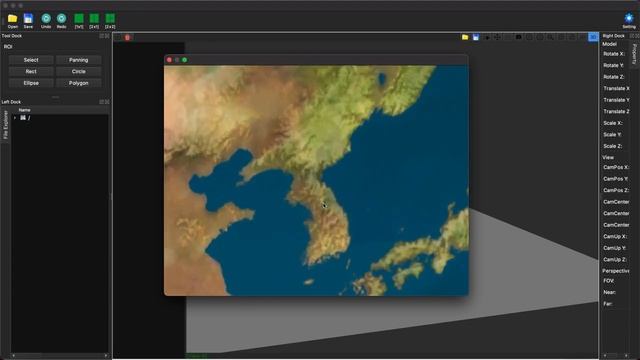Click the 'Rotate Y:' property label
The image size is (640, 360).
[x=613, y=65]
